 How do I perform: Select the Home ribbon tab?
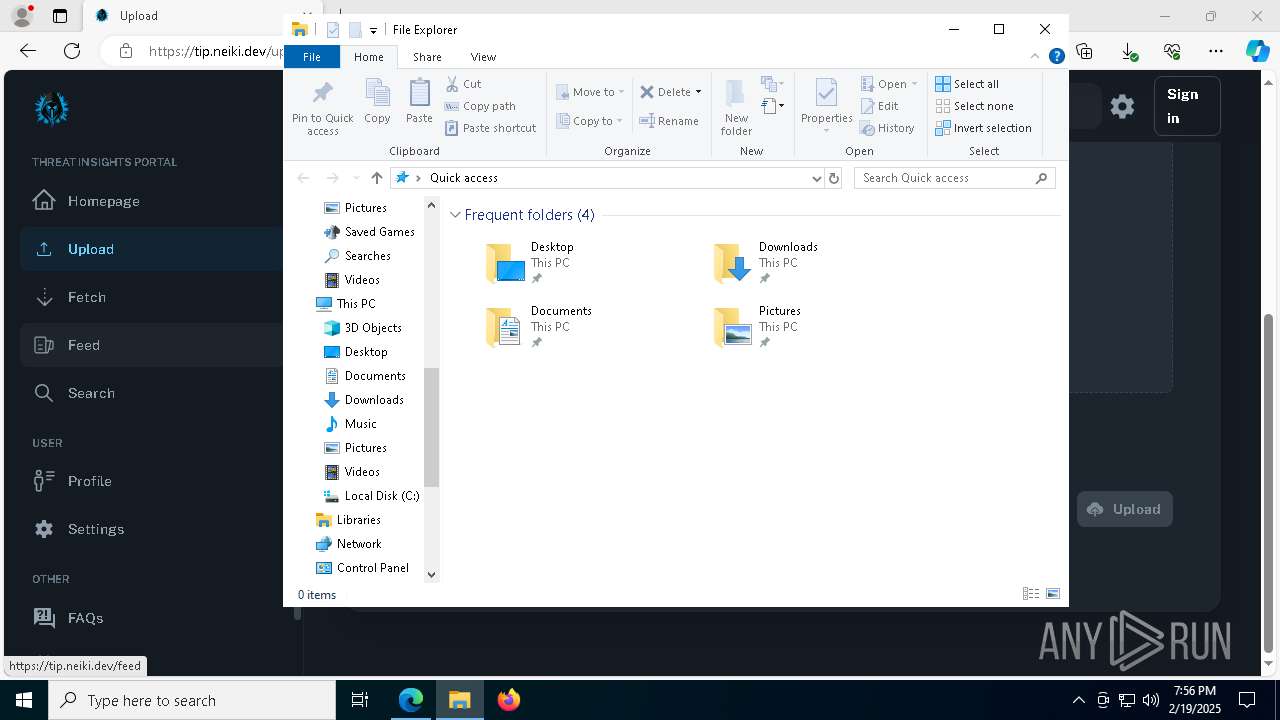368,57
